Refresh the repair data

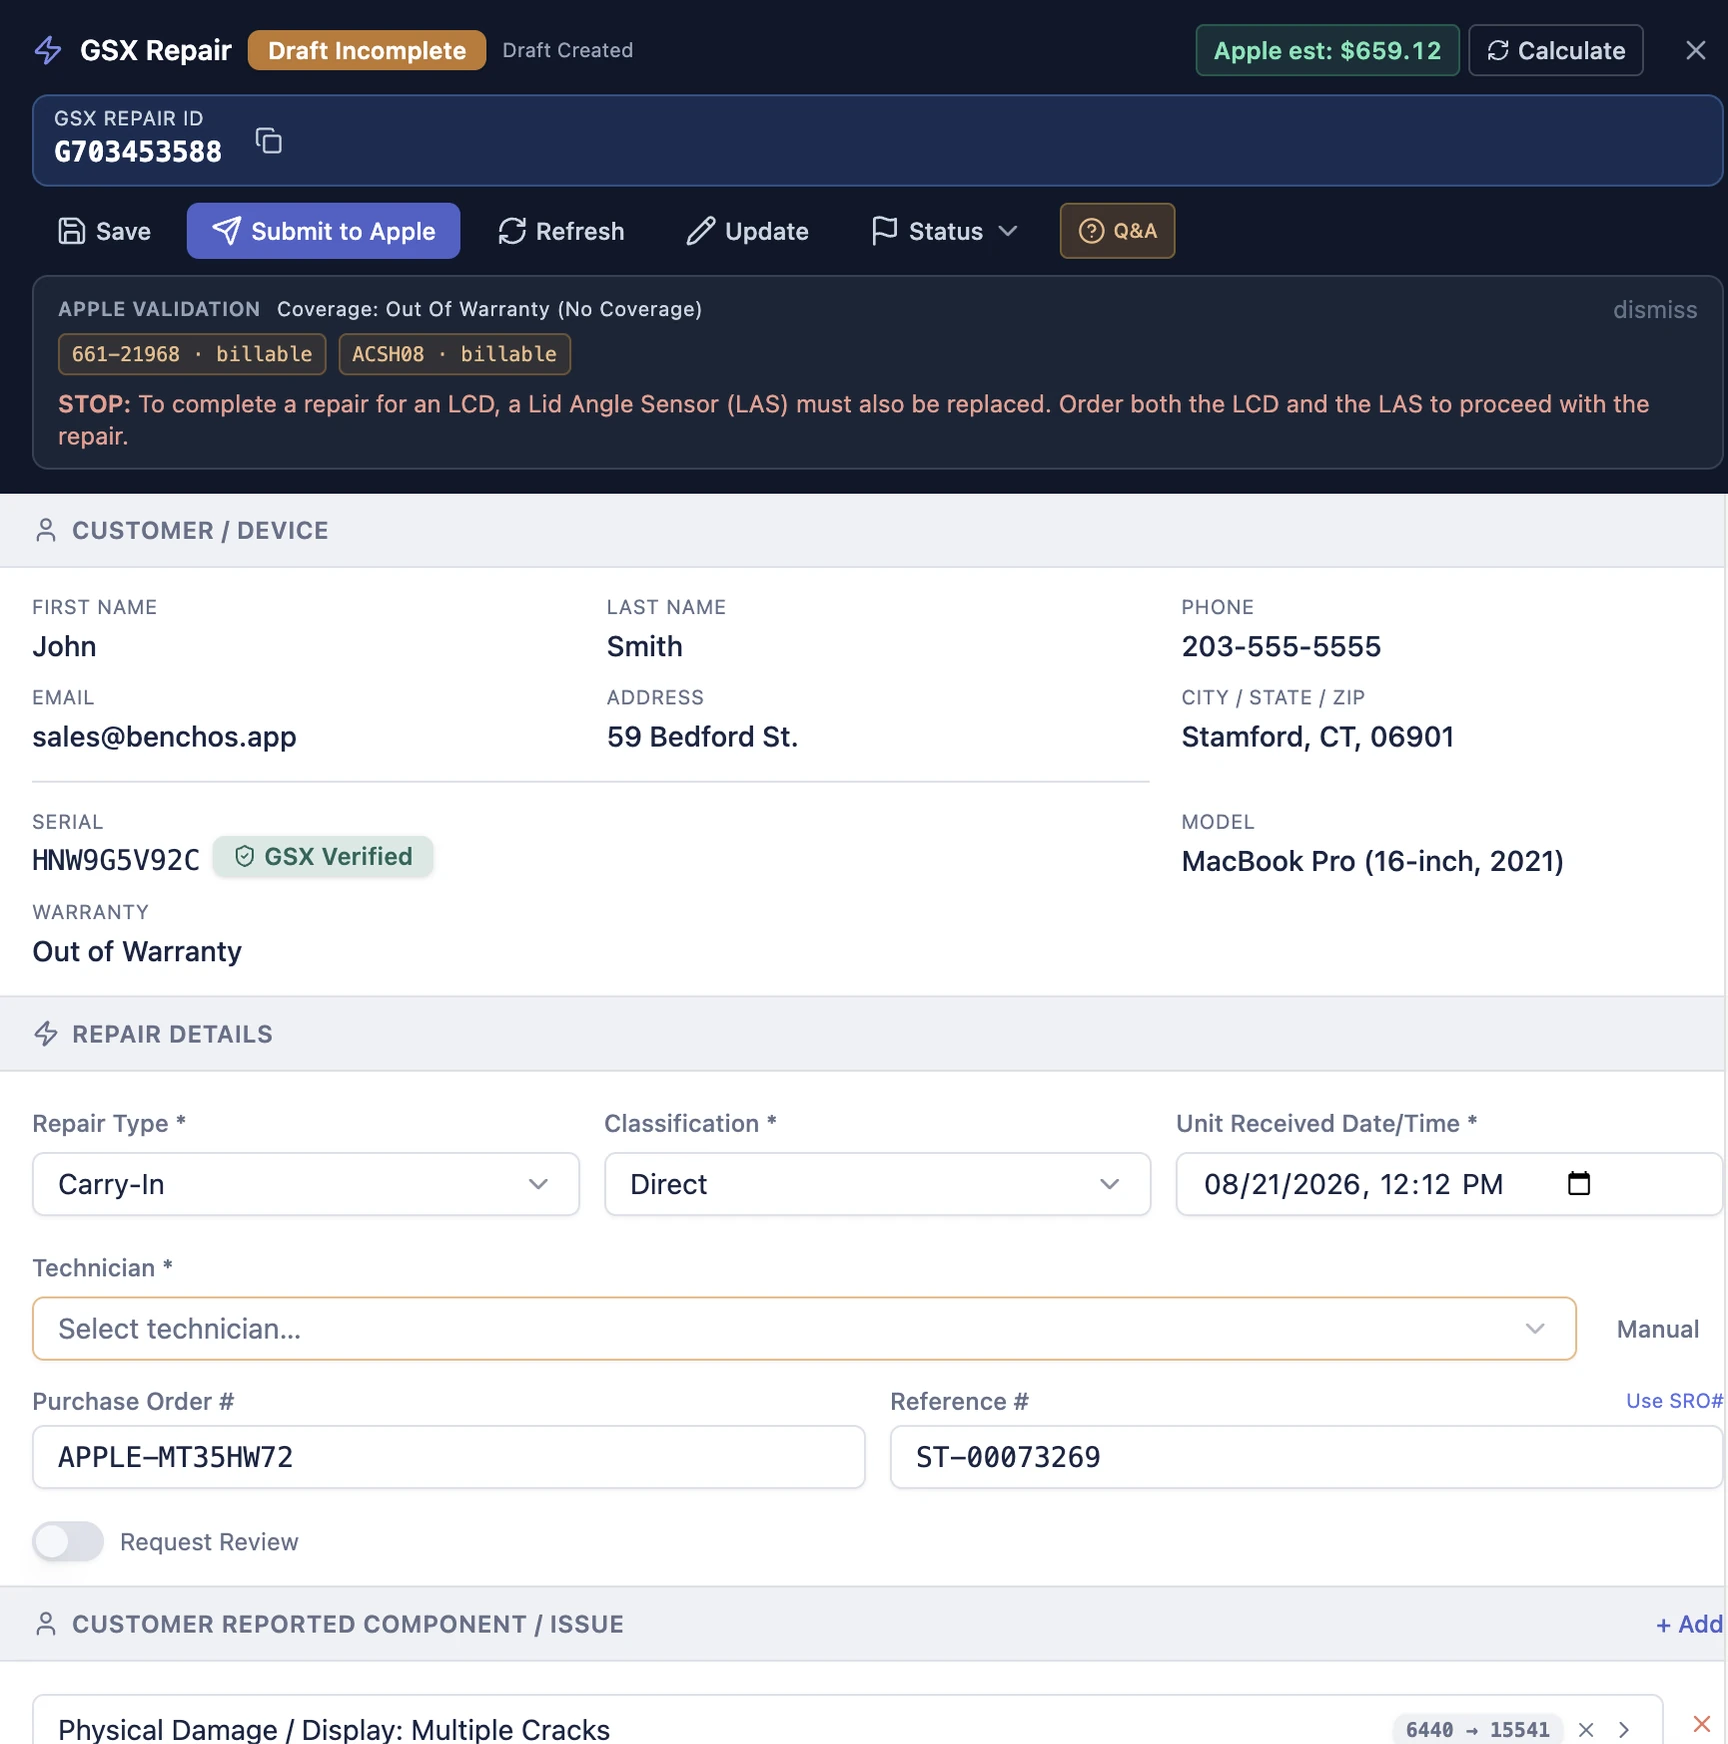[561, 231]
